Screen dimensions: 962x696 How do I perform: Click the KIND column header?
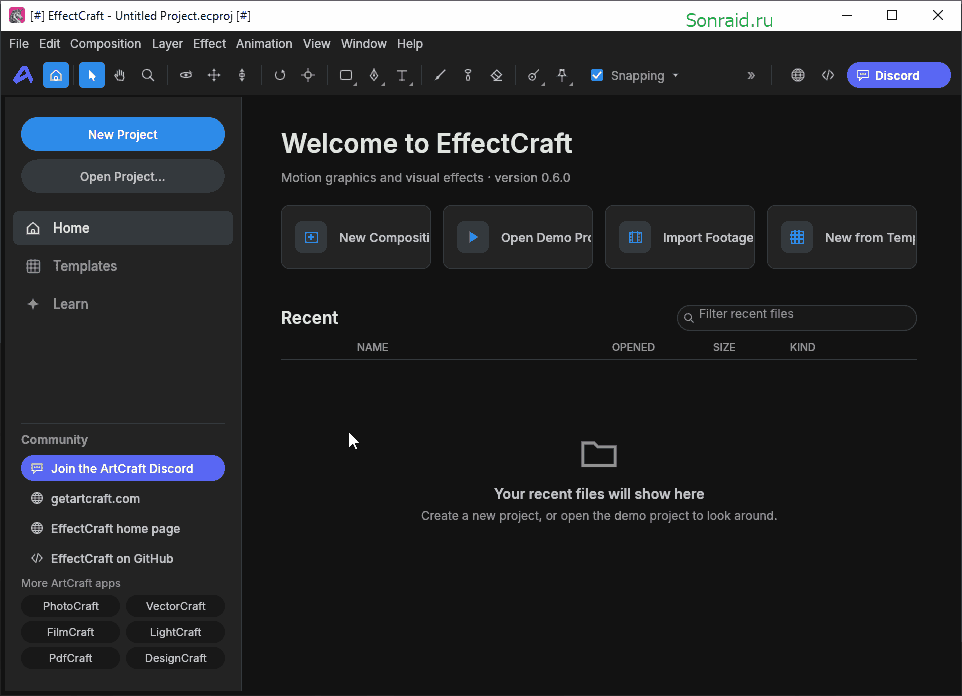[802, 347]
